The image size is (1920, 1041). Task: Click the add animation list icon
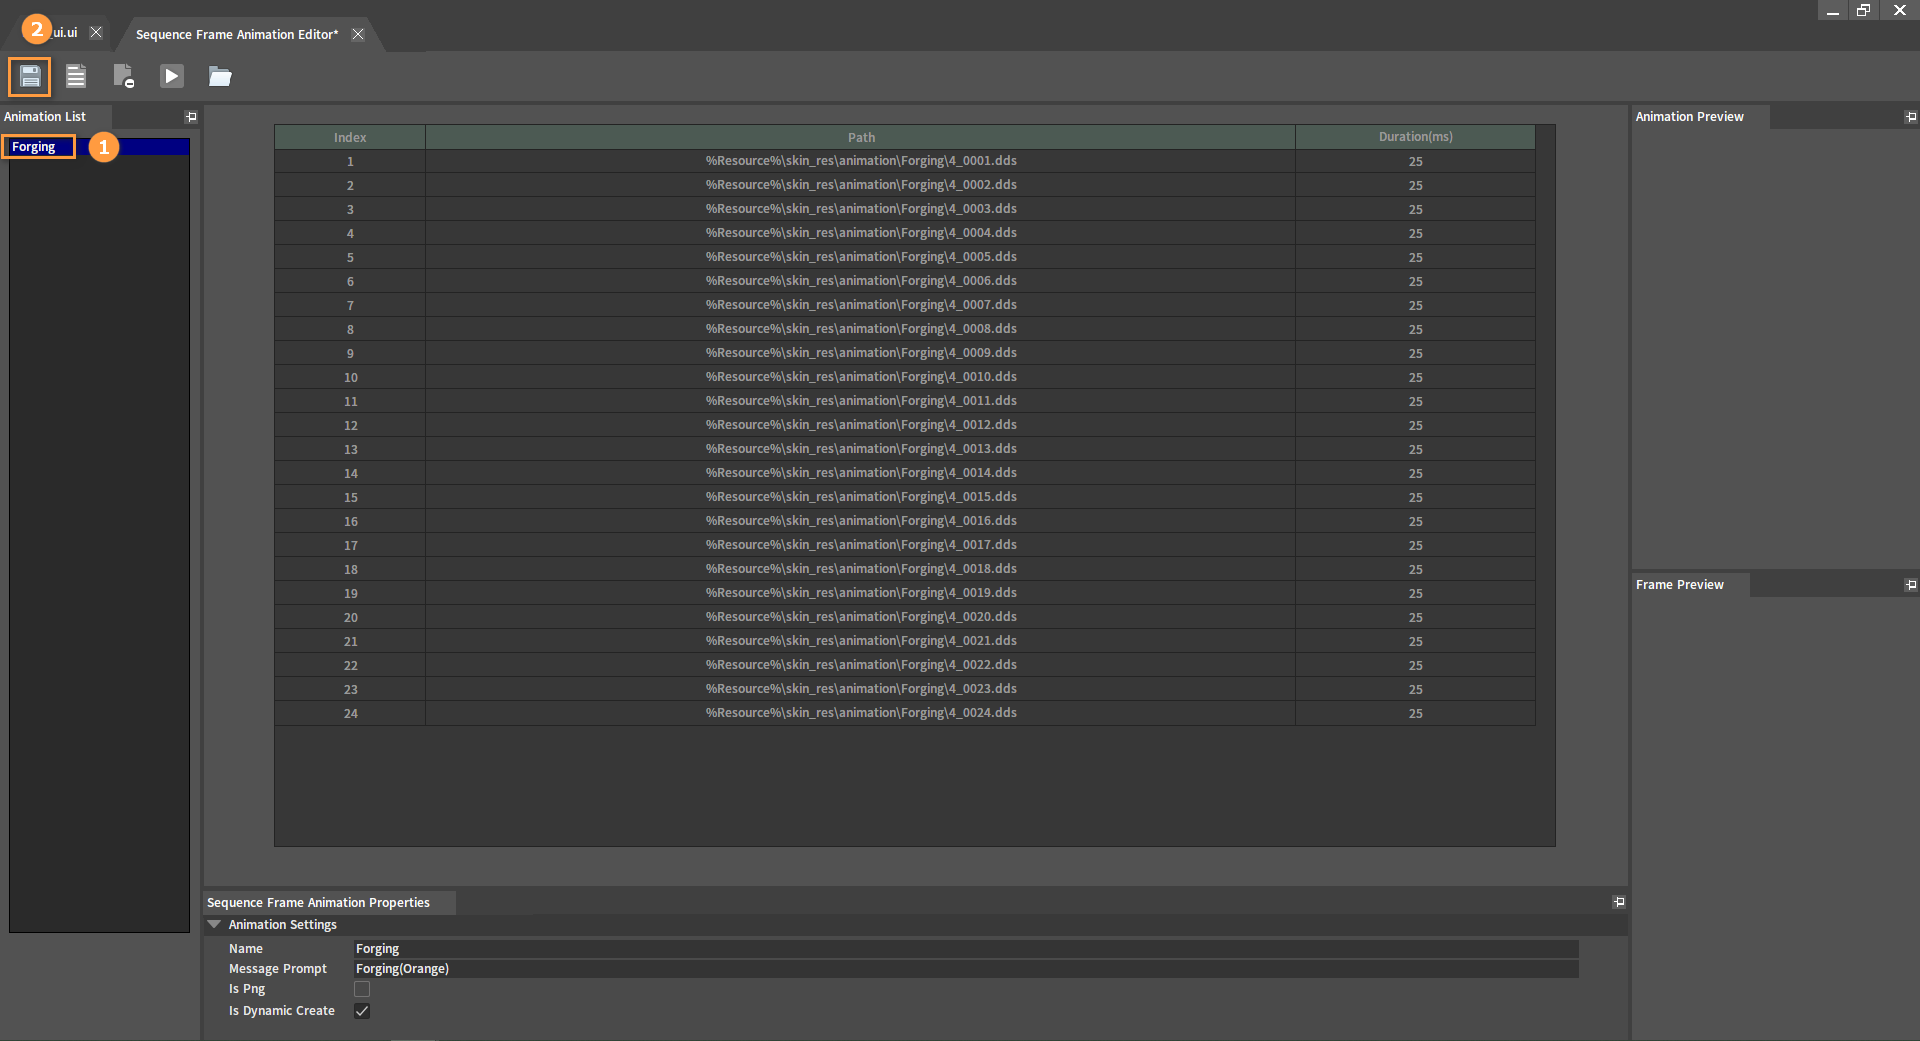click(x=76, y=76)
